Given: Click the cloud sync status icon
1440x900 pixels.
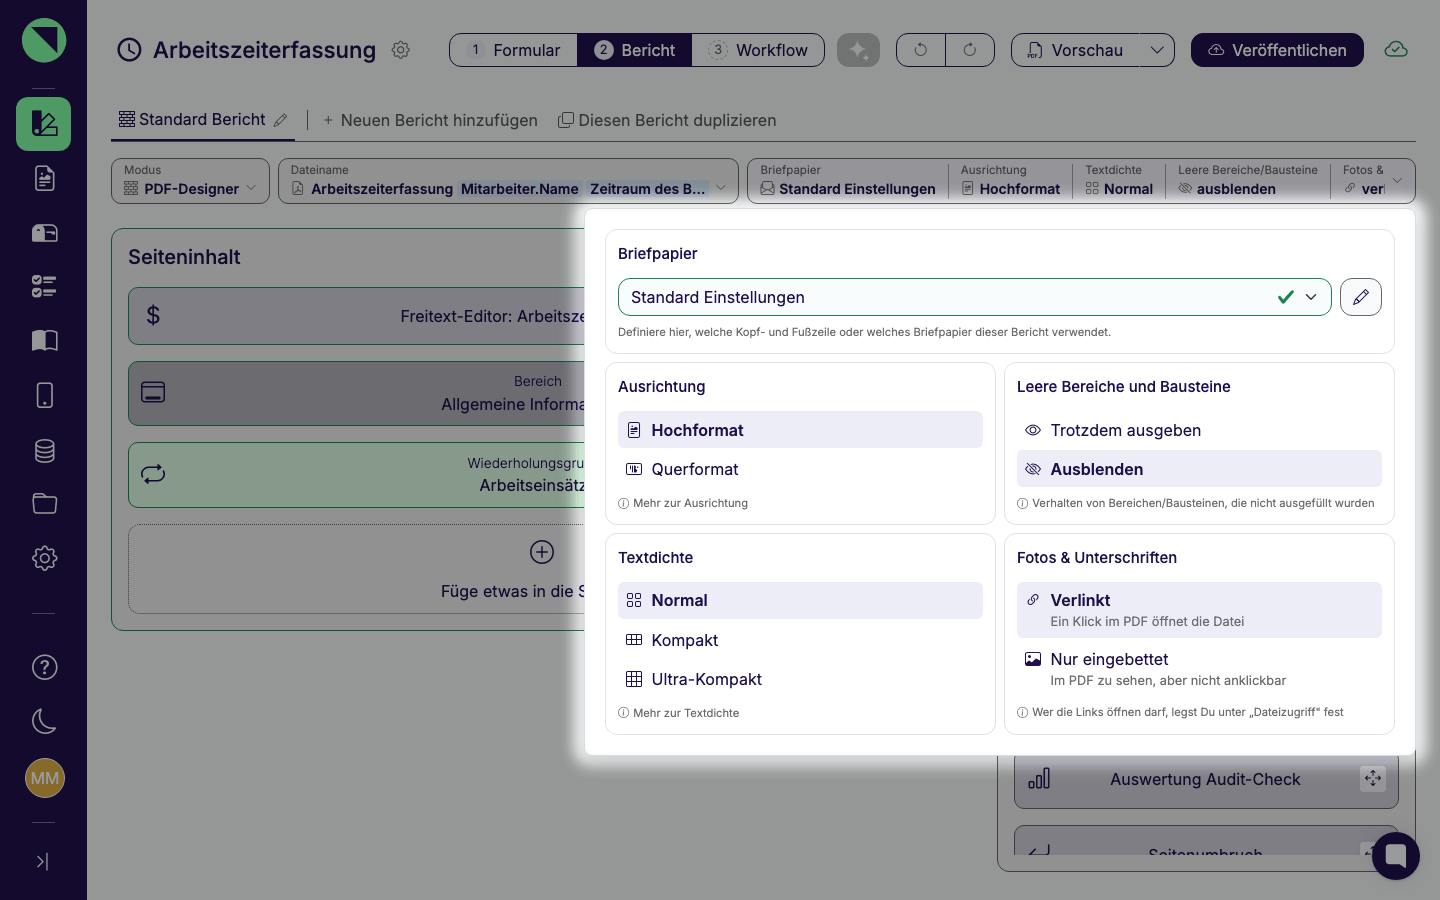Looking at the screenshot, I should (1396, 50).
